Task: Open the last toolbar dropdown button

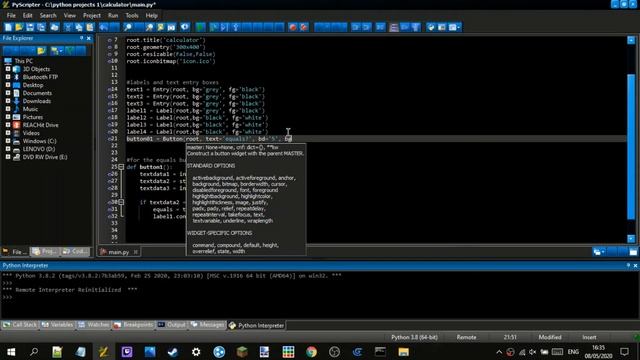Action: [x=454, y=27]
